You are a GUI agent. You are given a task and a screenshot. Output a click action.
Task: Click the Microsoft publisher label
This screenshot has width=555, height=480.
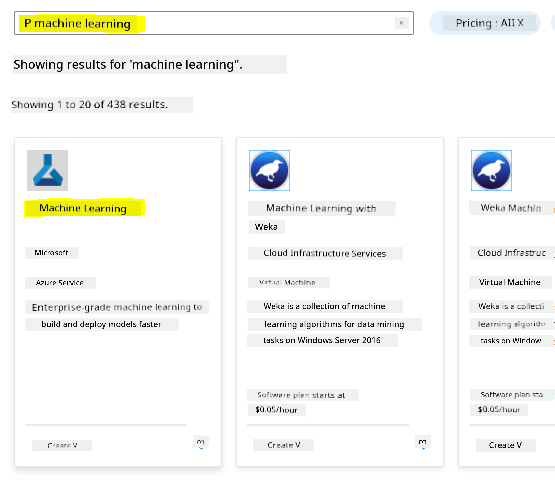point(52,253)
